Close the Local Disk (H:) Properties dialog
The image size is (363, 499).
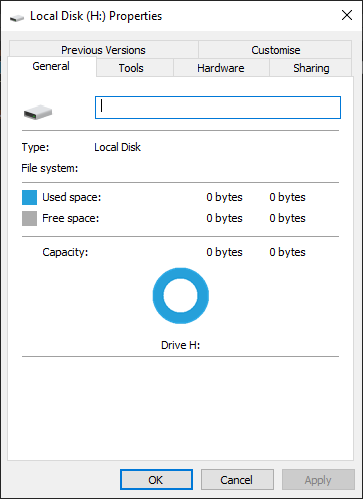pyautogui.click(x=347, y=15)
